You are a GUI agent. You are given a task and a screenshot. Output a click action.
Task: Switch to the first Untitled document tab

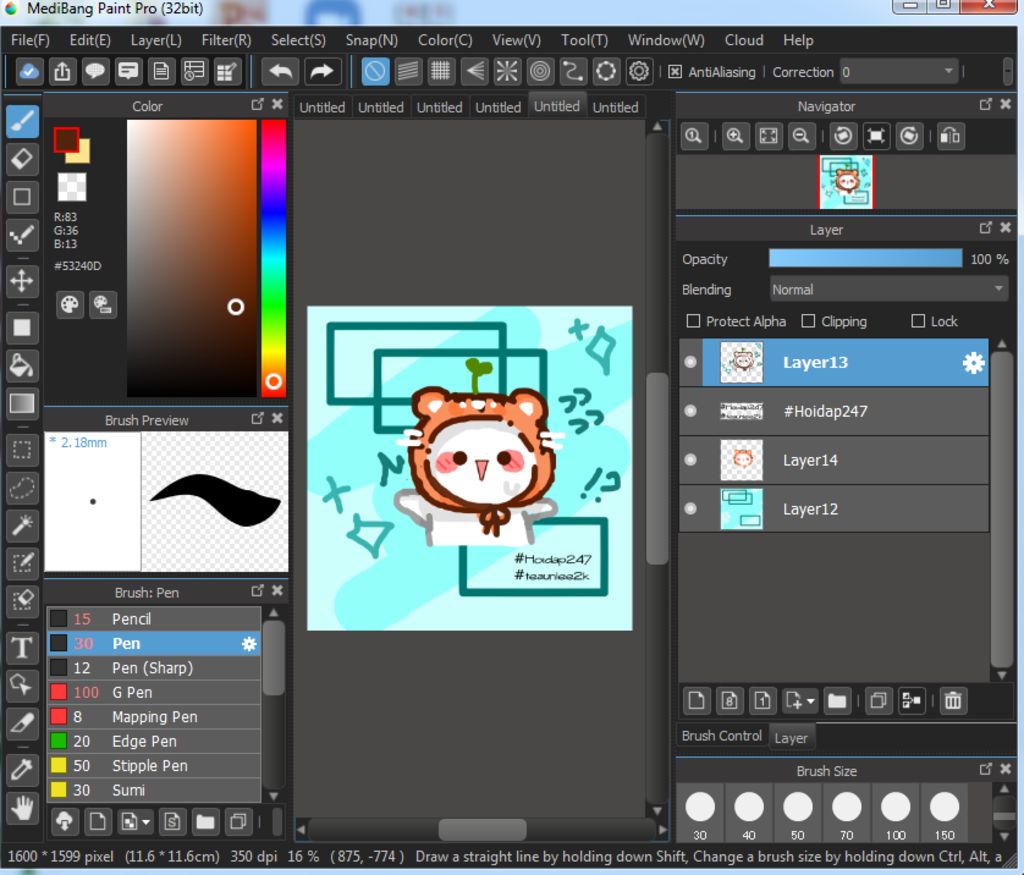322,107
